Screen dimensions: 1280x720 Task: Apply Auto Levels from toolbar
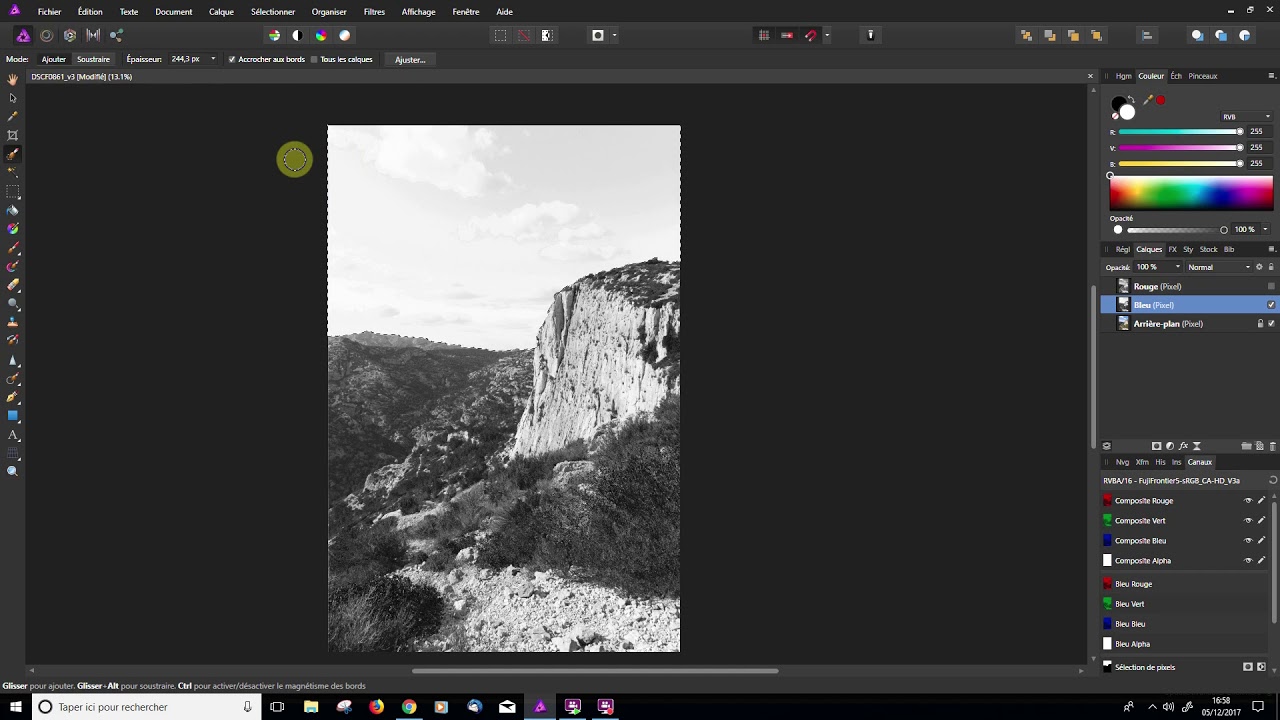(x=274, y=35)
